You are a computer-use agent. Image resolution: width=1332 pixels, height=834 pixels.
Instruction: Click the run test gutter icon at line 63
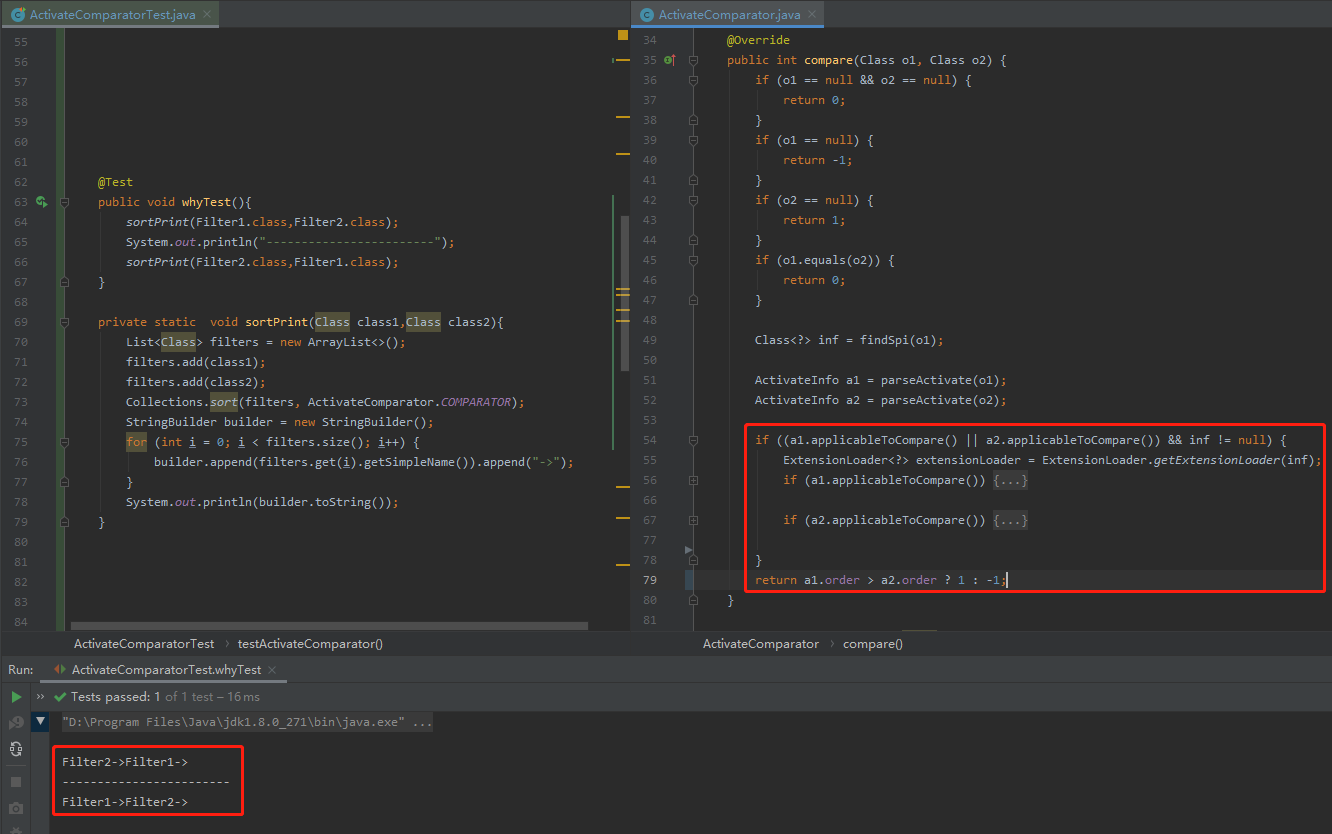tap(42, 202)
